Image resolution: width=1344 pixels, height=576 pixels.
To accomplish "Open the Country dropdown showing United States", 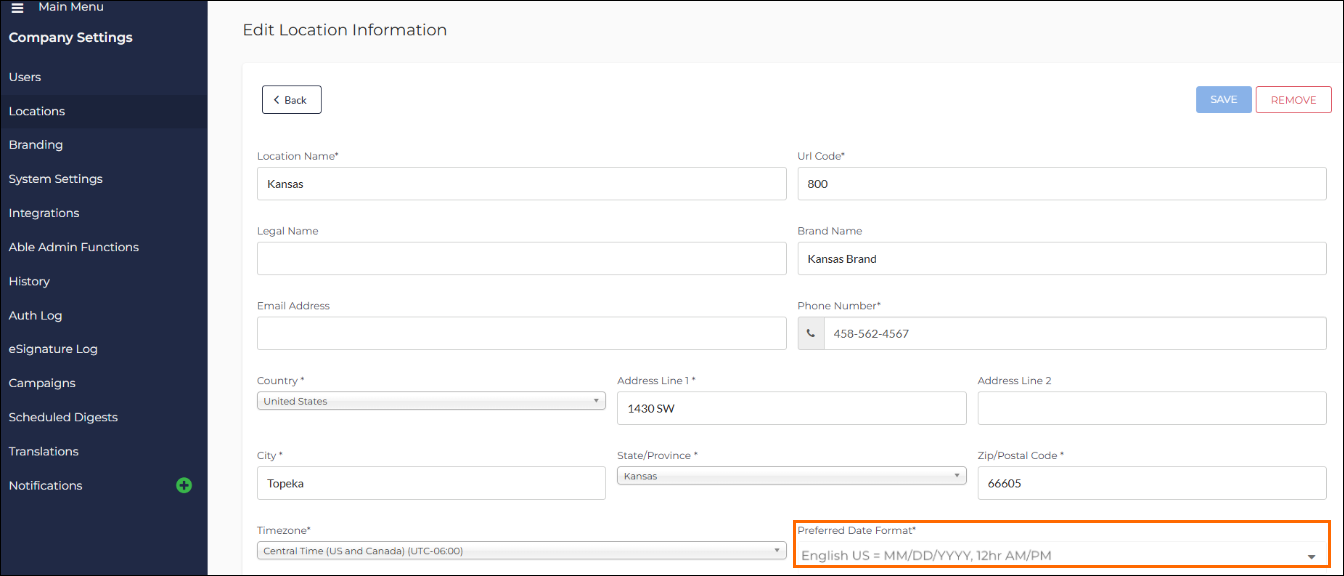I will coord(431,401).
